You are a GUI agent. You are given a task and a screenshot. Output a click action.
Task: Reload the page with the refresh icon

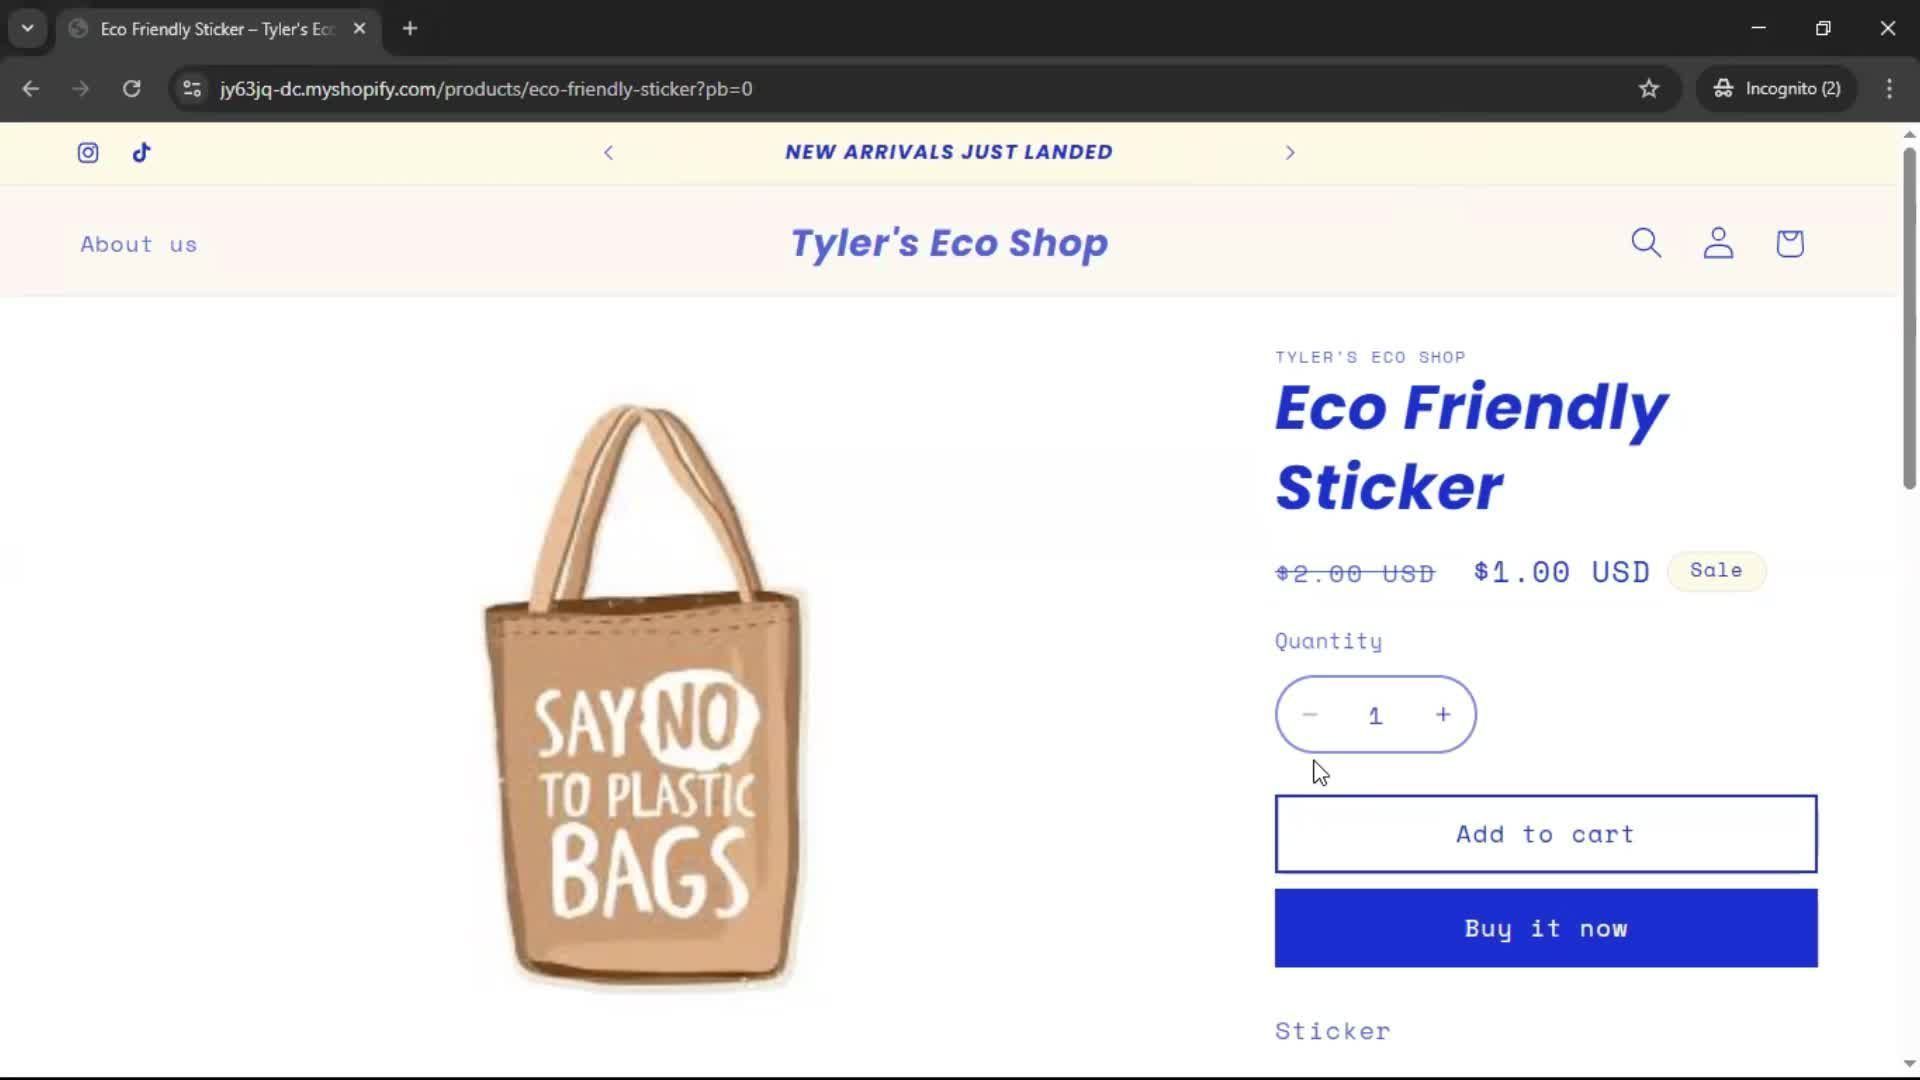[x=131, y=89]
